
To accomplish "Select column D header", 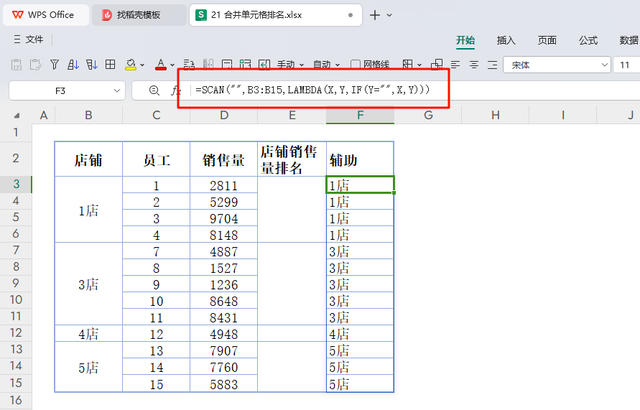I will tap(224, 115).
